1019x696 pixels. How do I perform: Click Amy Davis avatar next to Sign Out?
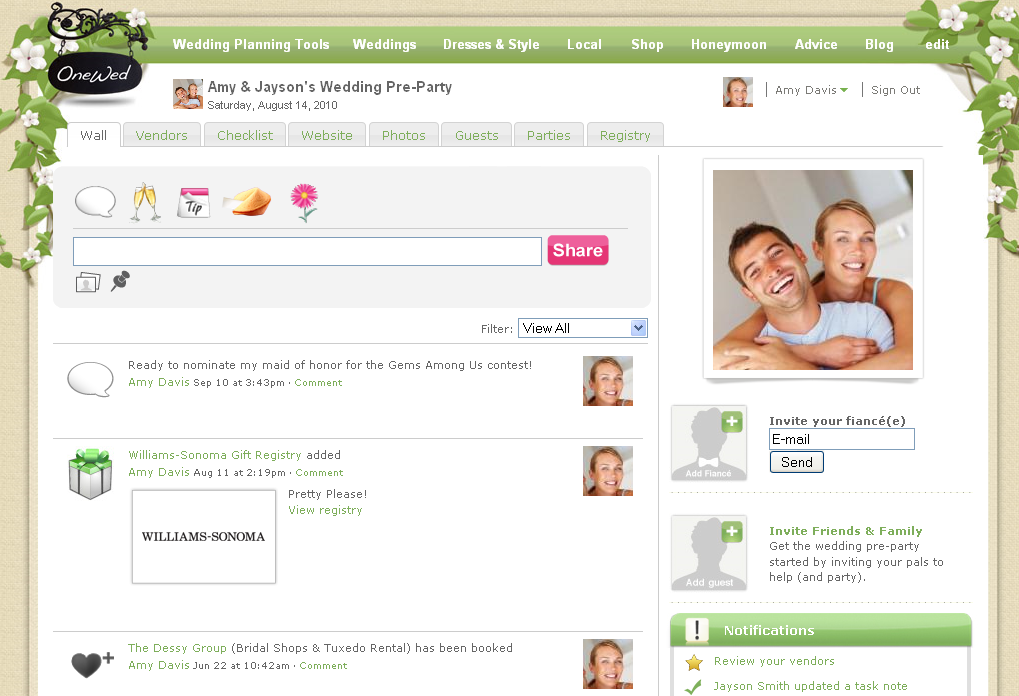click(738, 92)
